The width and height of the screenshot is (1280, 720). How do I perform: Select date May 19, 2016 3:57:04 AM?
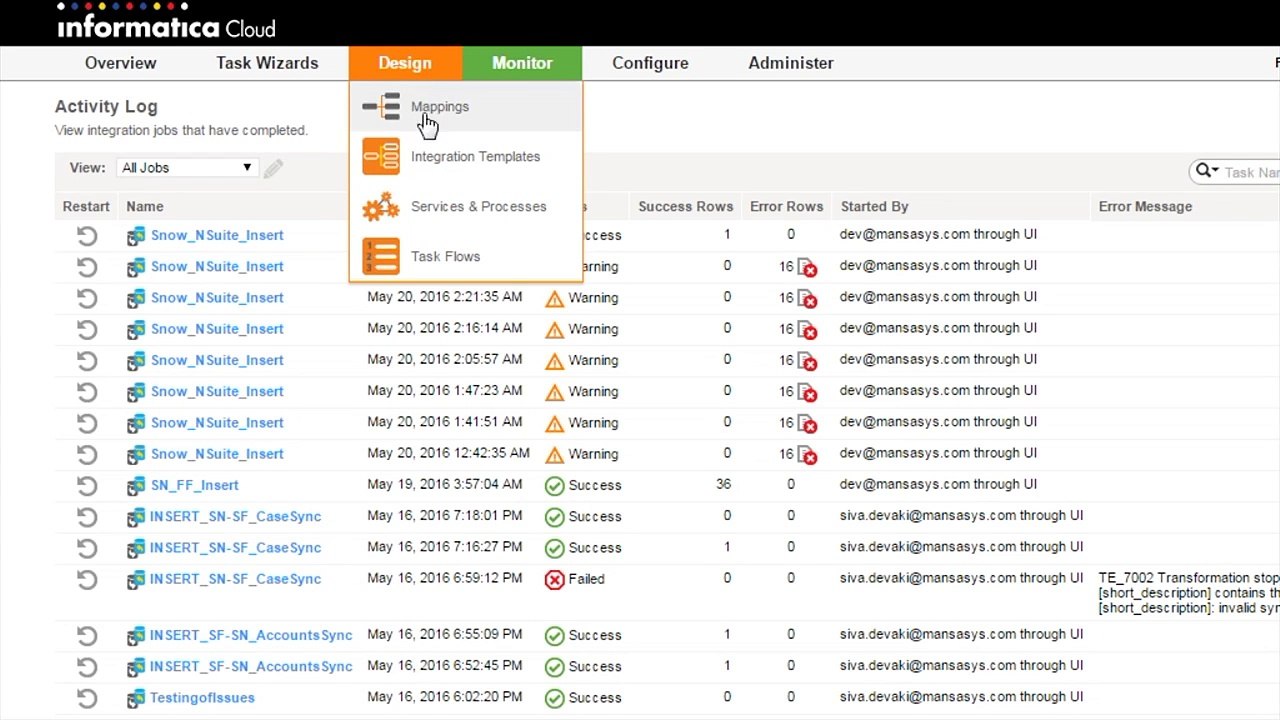(445, 484)
